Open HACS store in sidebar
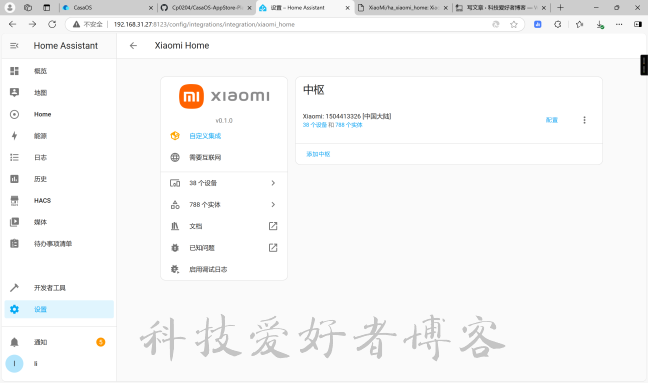This screenshot has width=648, height=383. tap(59, 200)
